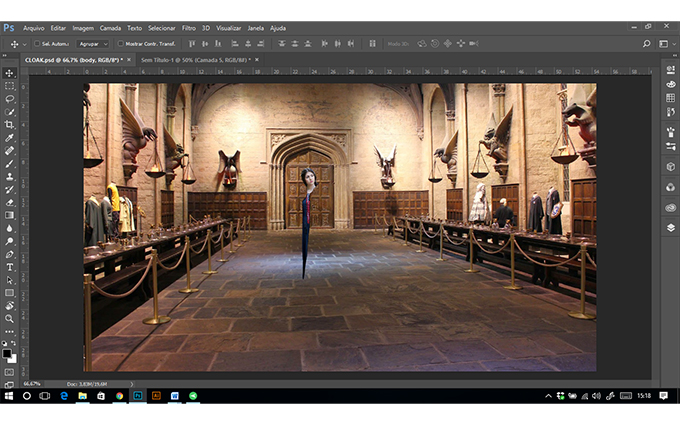Screen dimensions: 680x425
Task: Select the Rectangle shape tool
Action: [9, 293]
